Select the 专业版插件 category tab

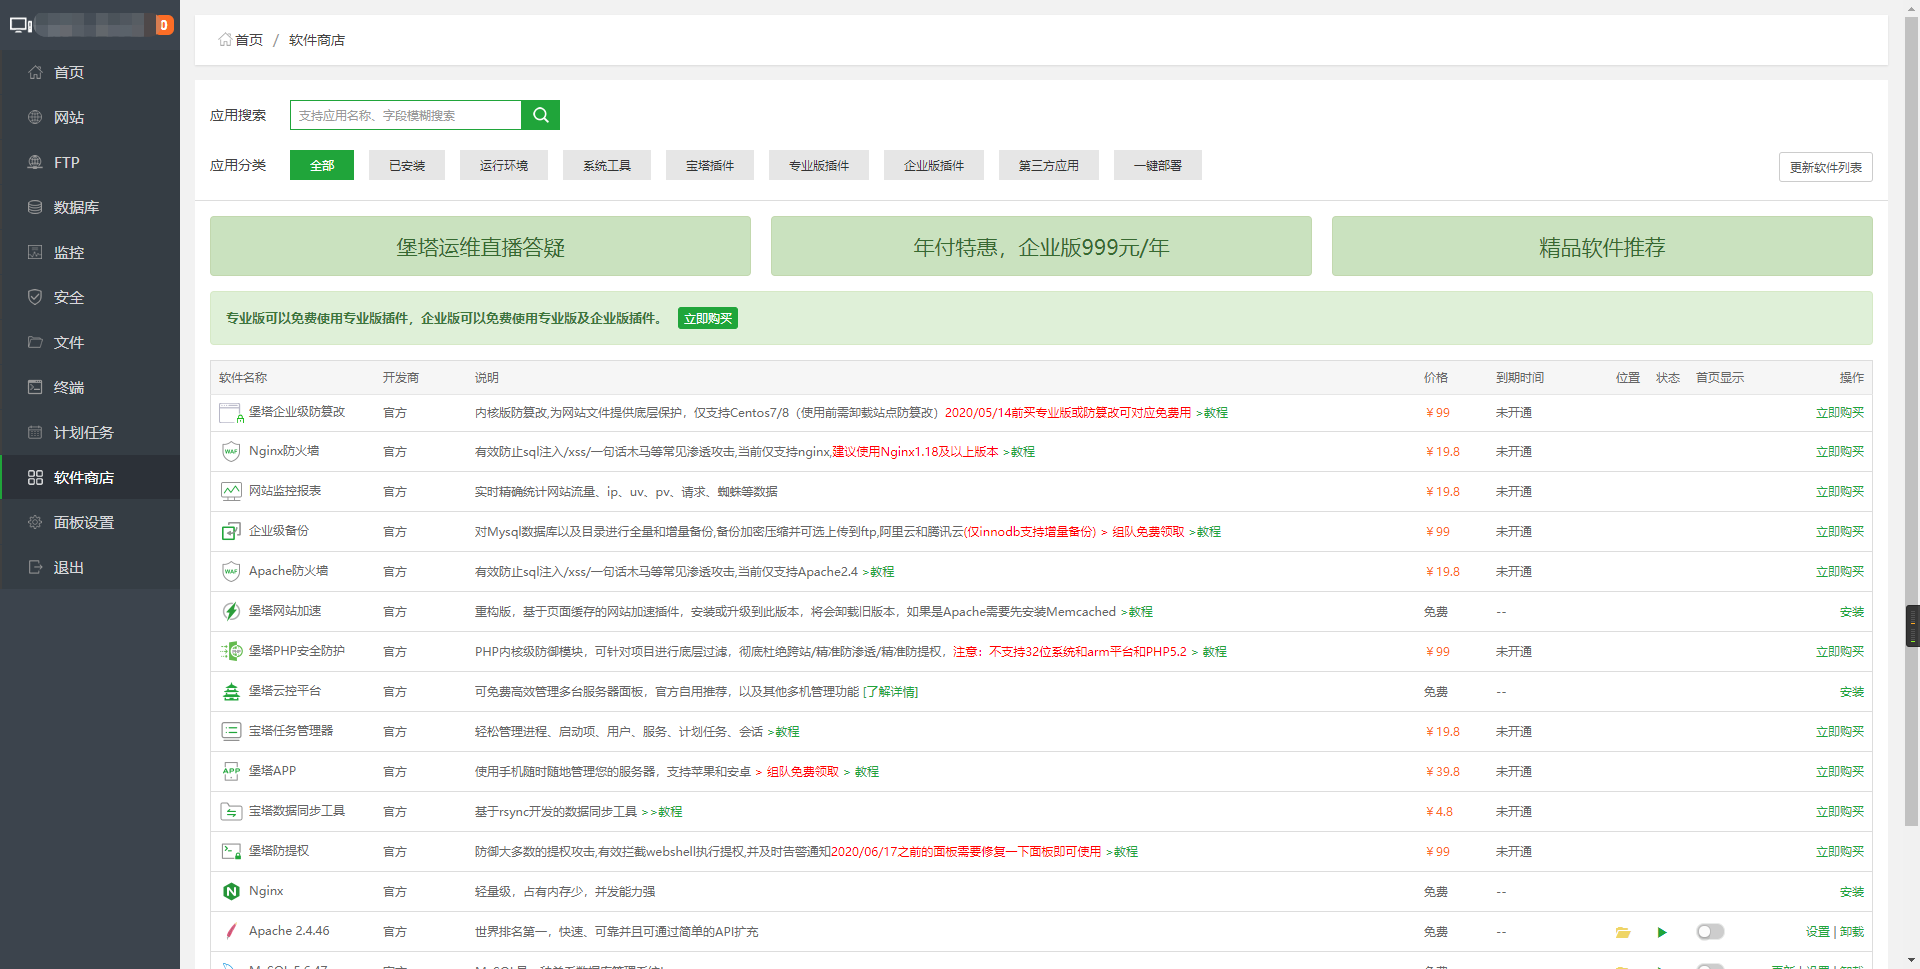819,165
